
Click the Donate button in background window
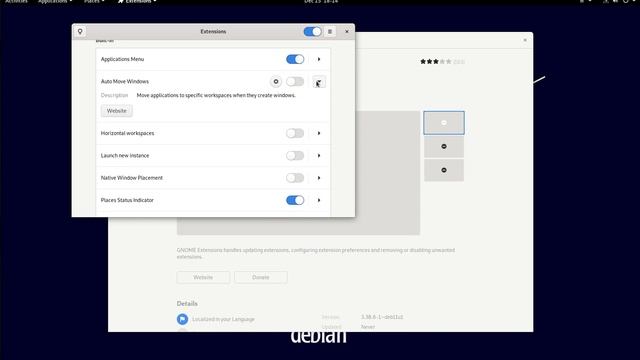click(x=261, y=277)
